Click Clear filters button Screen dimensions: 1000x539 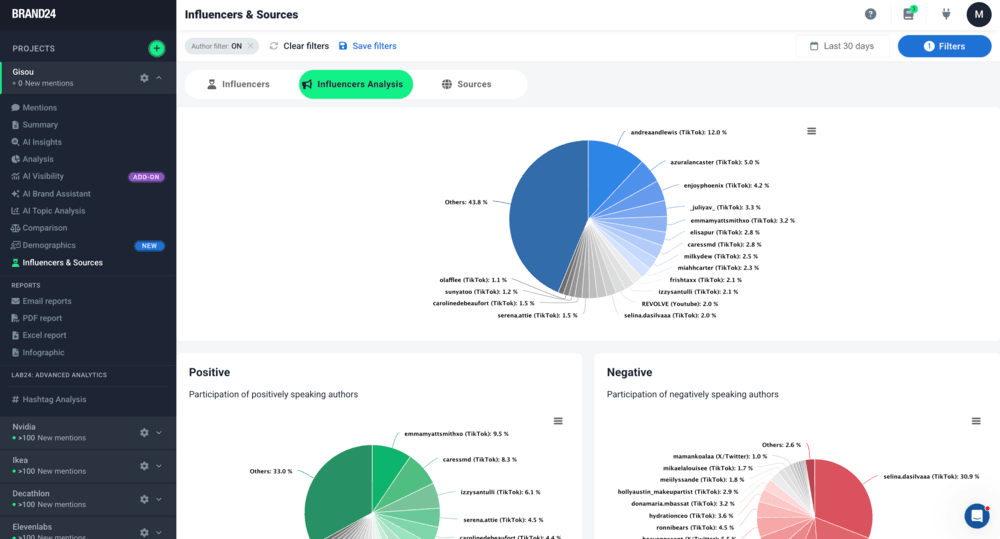click(x=299, y=46)
